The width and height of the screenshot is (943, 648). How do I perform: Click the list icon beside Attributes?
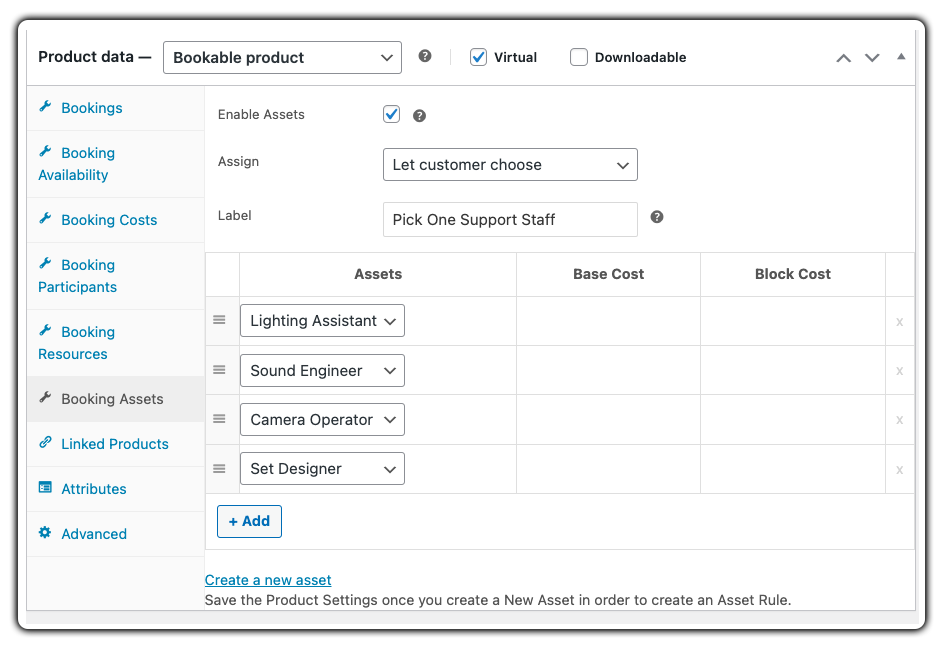pos(45,487)
